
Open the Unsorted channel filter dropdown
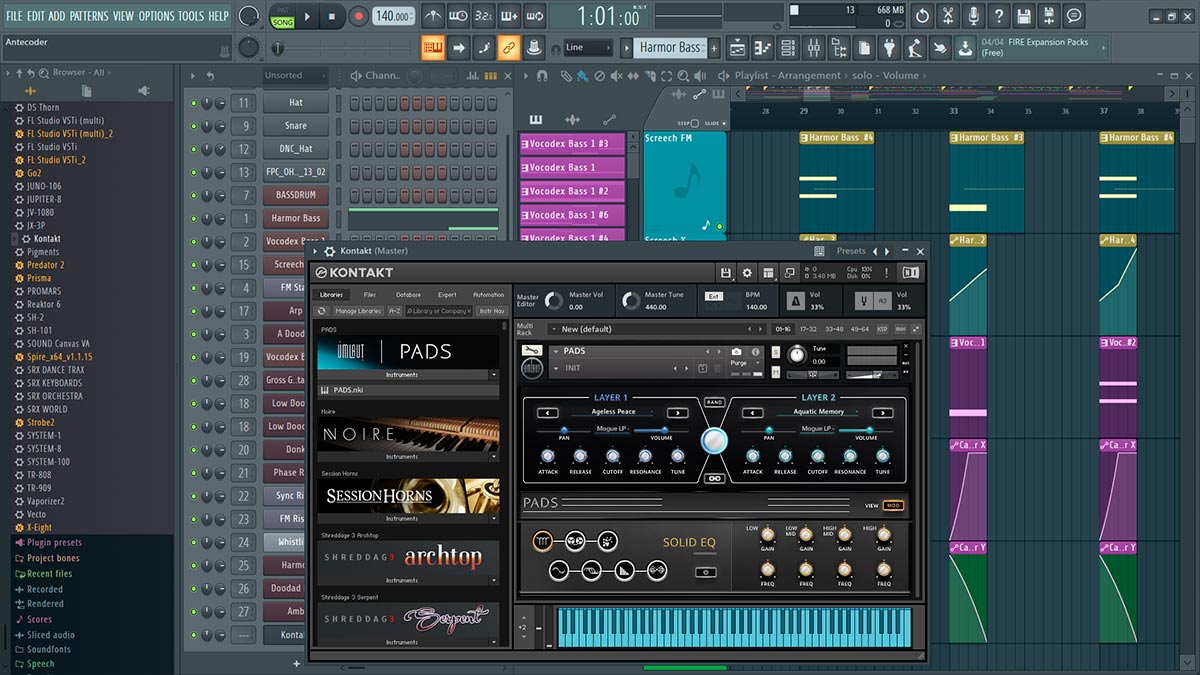(x=295, y=75)
